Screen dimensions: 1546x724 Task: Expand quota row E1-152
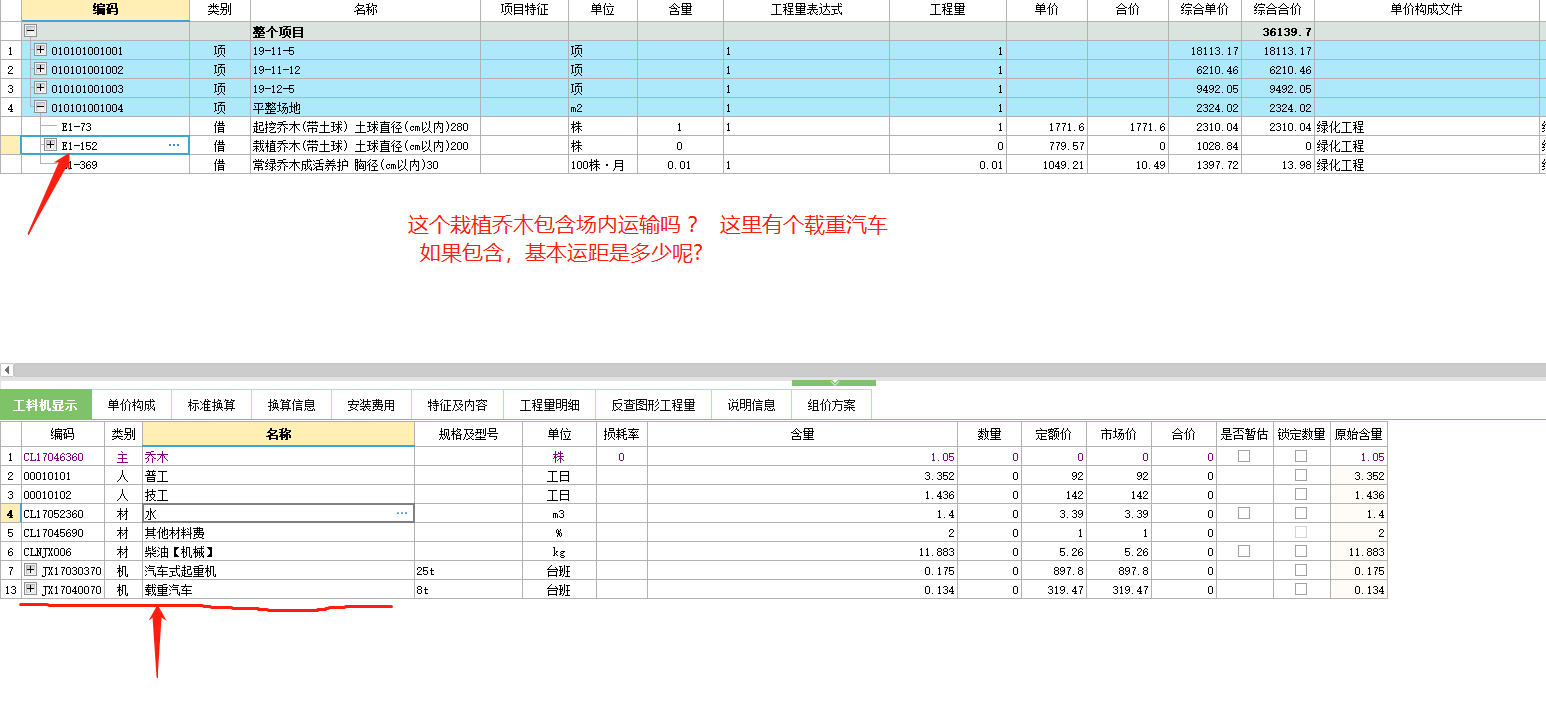tap(50, 145)
